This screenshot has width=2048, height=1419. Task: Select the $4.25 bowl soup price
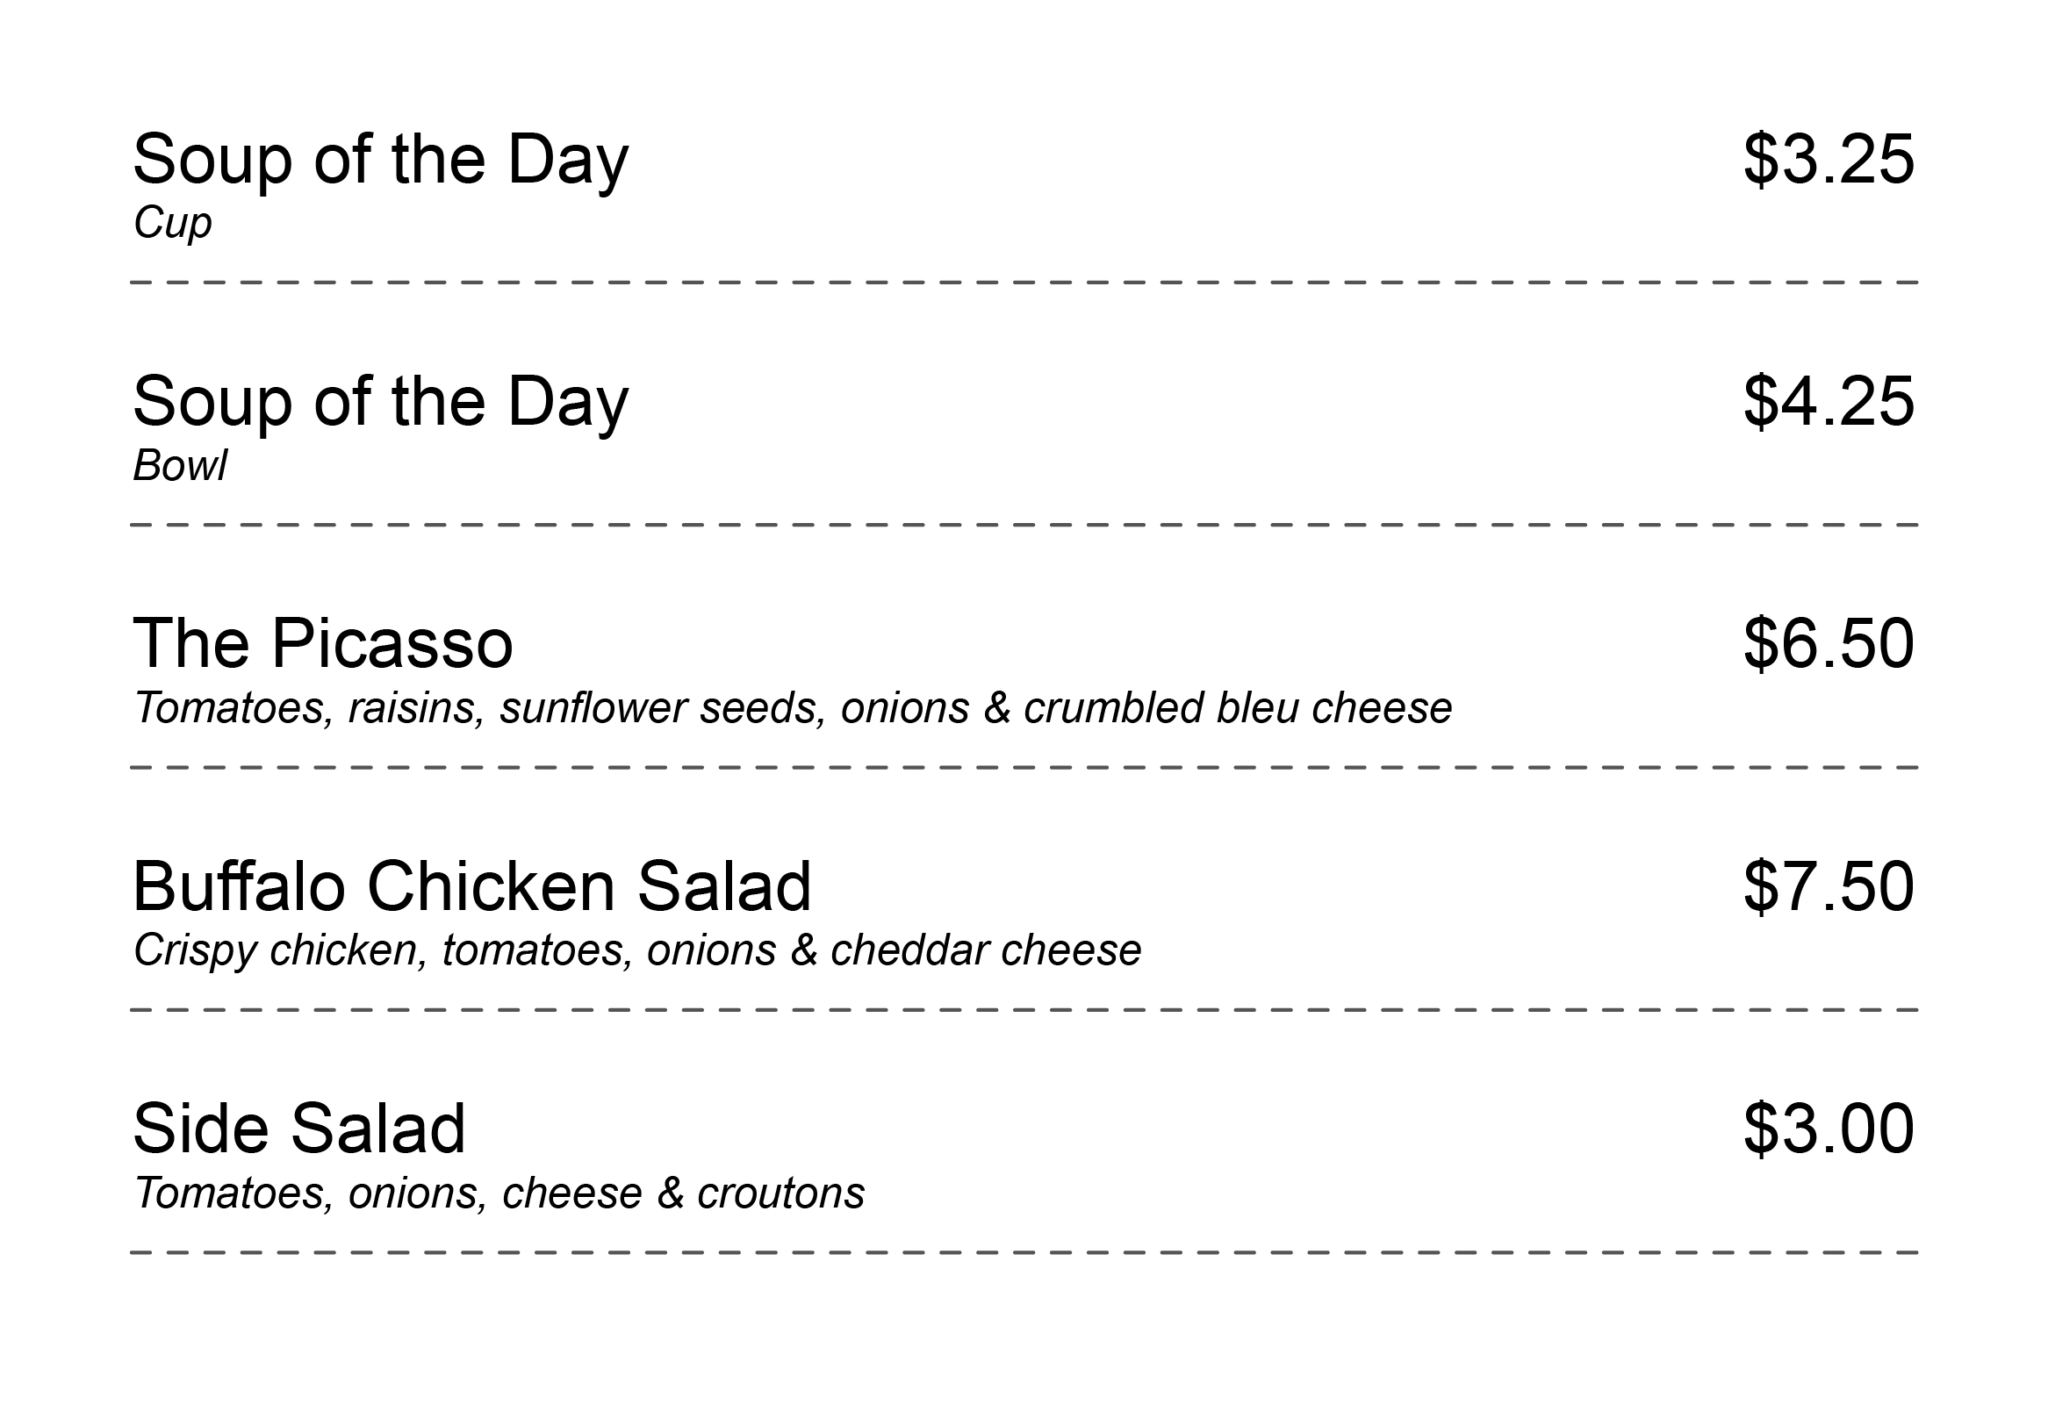[1828, 402]
